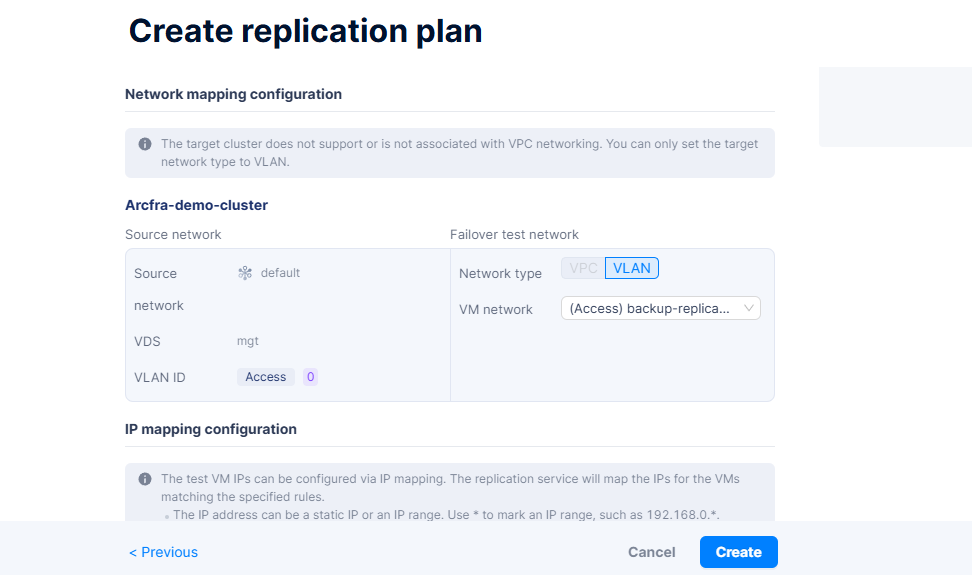Image resolution: width=972 pixels, height=575 pixels.
Task: Select the disabled VPC network type option
Action: pos(583,268)
